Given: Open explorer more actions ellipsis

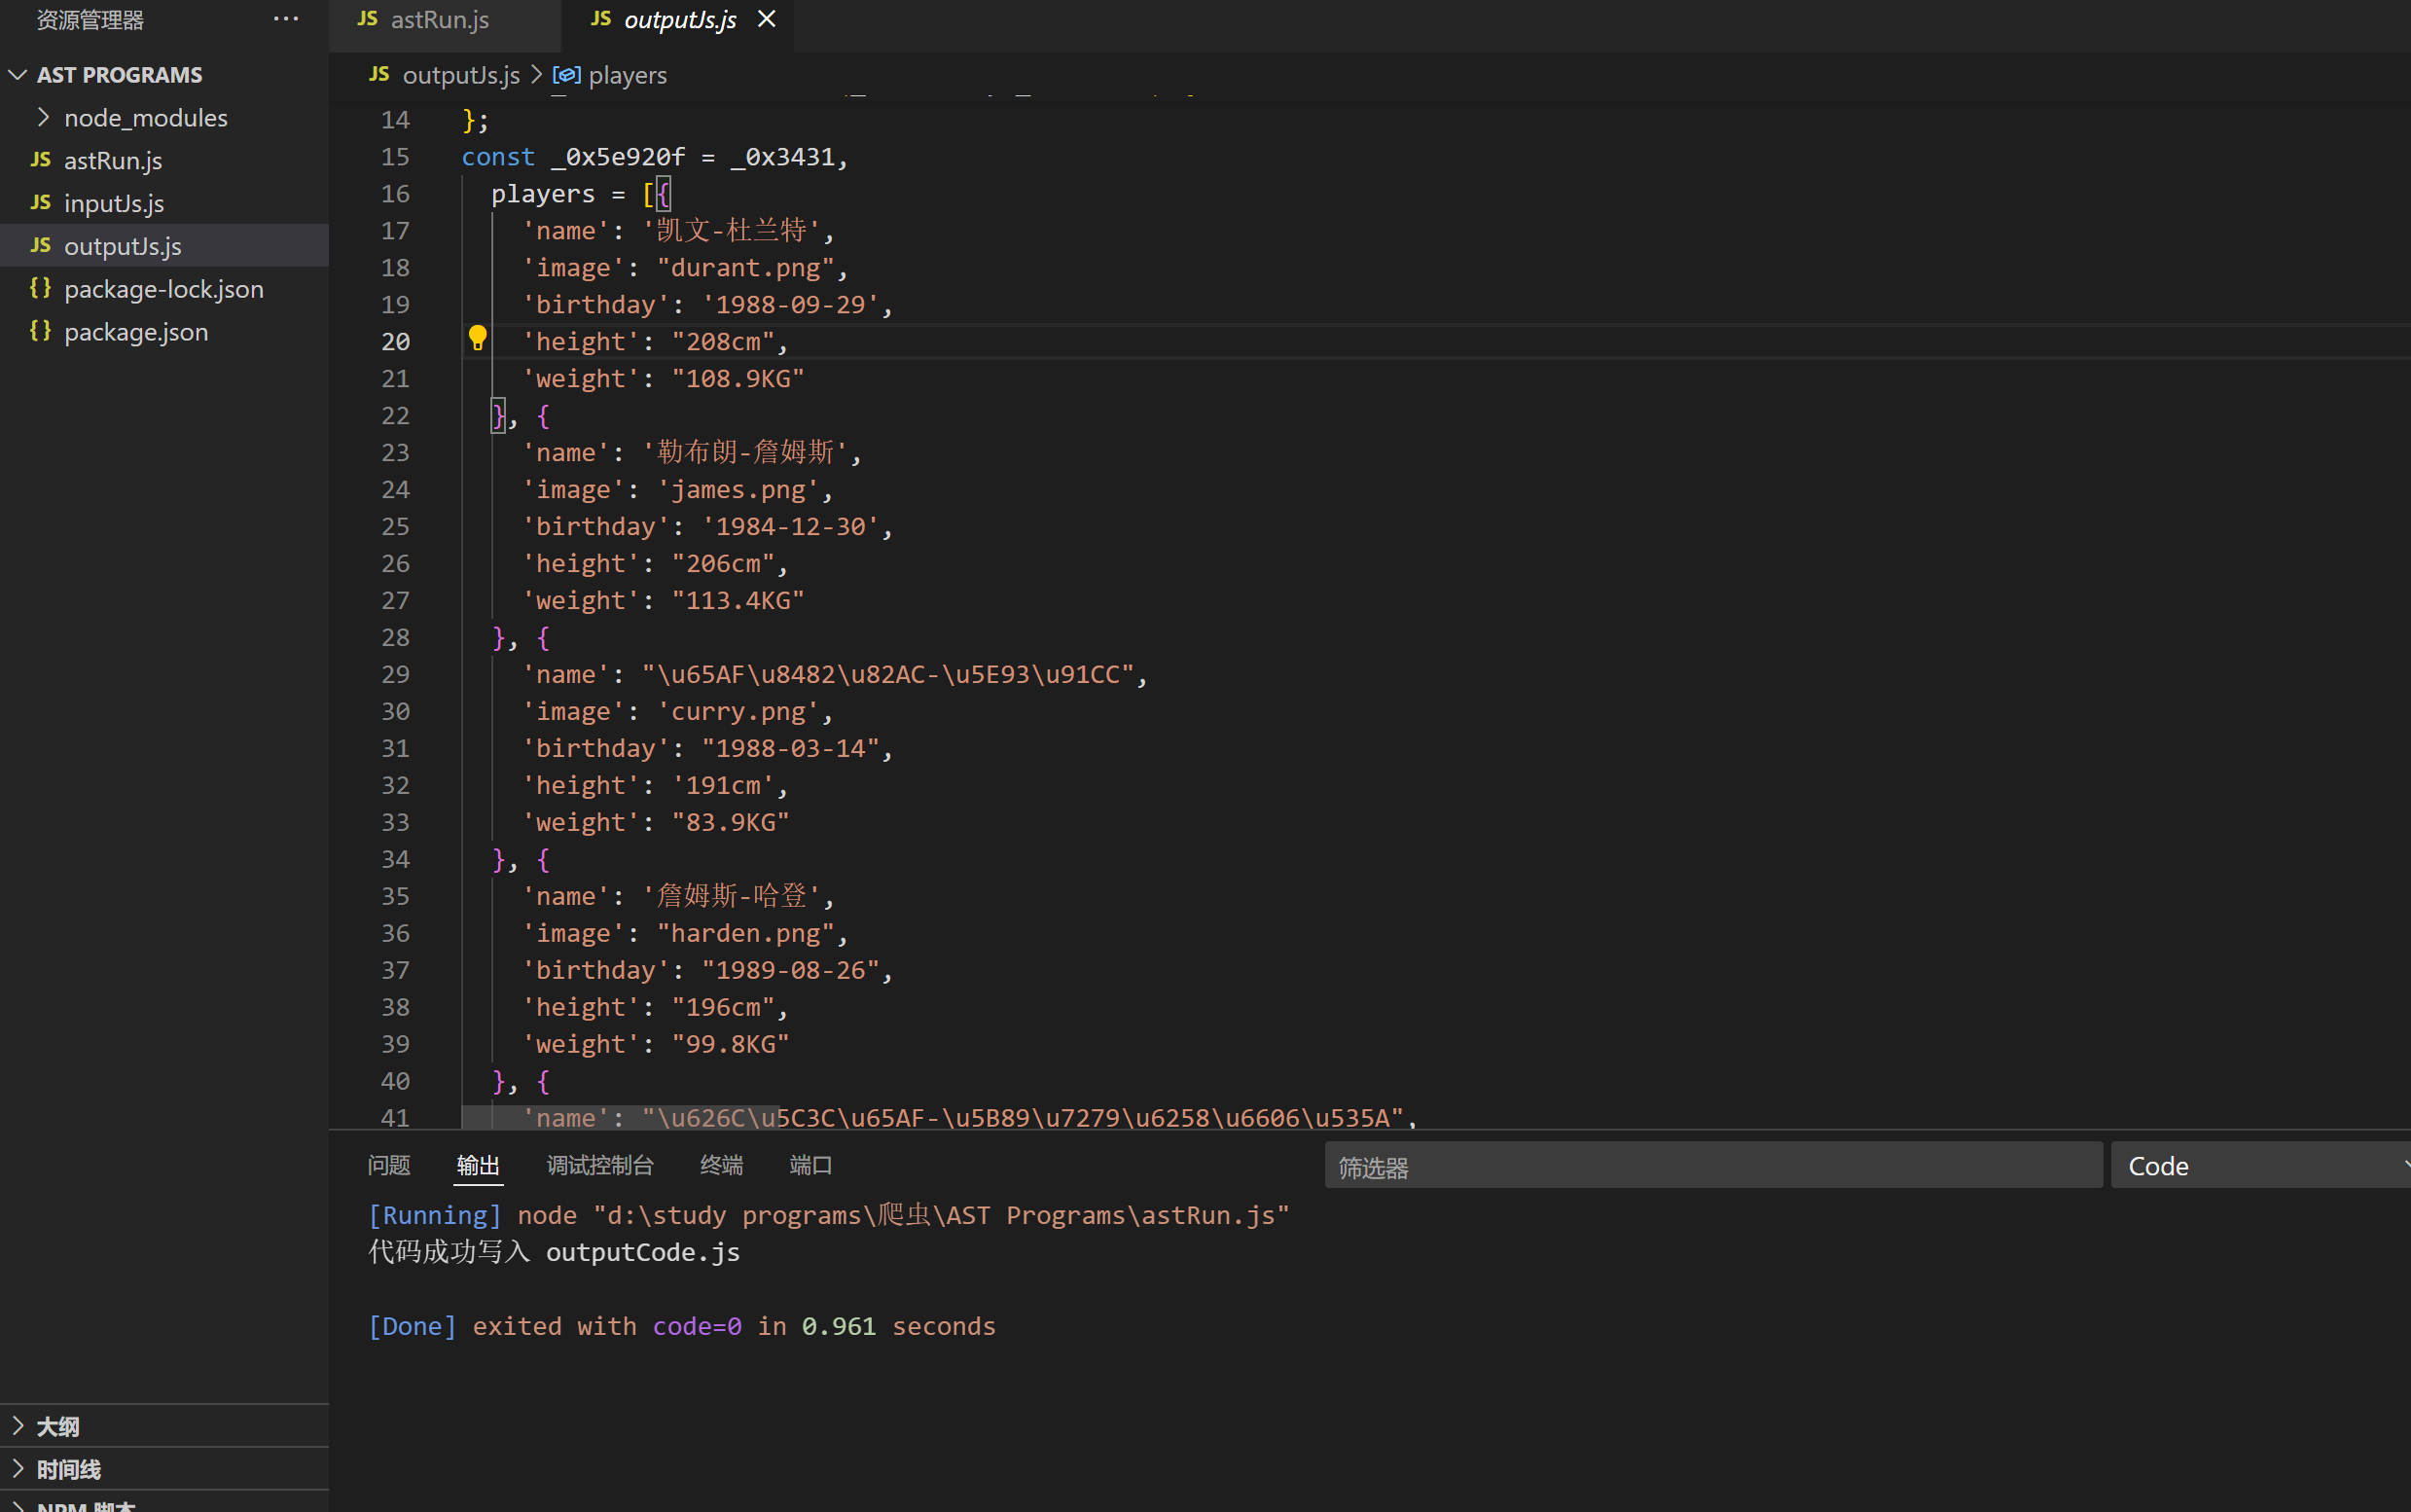Looking at the screenshot, I should [x=286, y=19].
